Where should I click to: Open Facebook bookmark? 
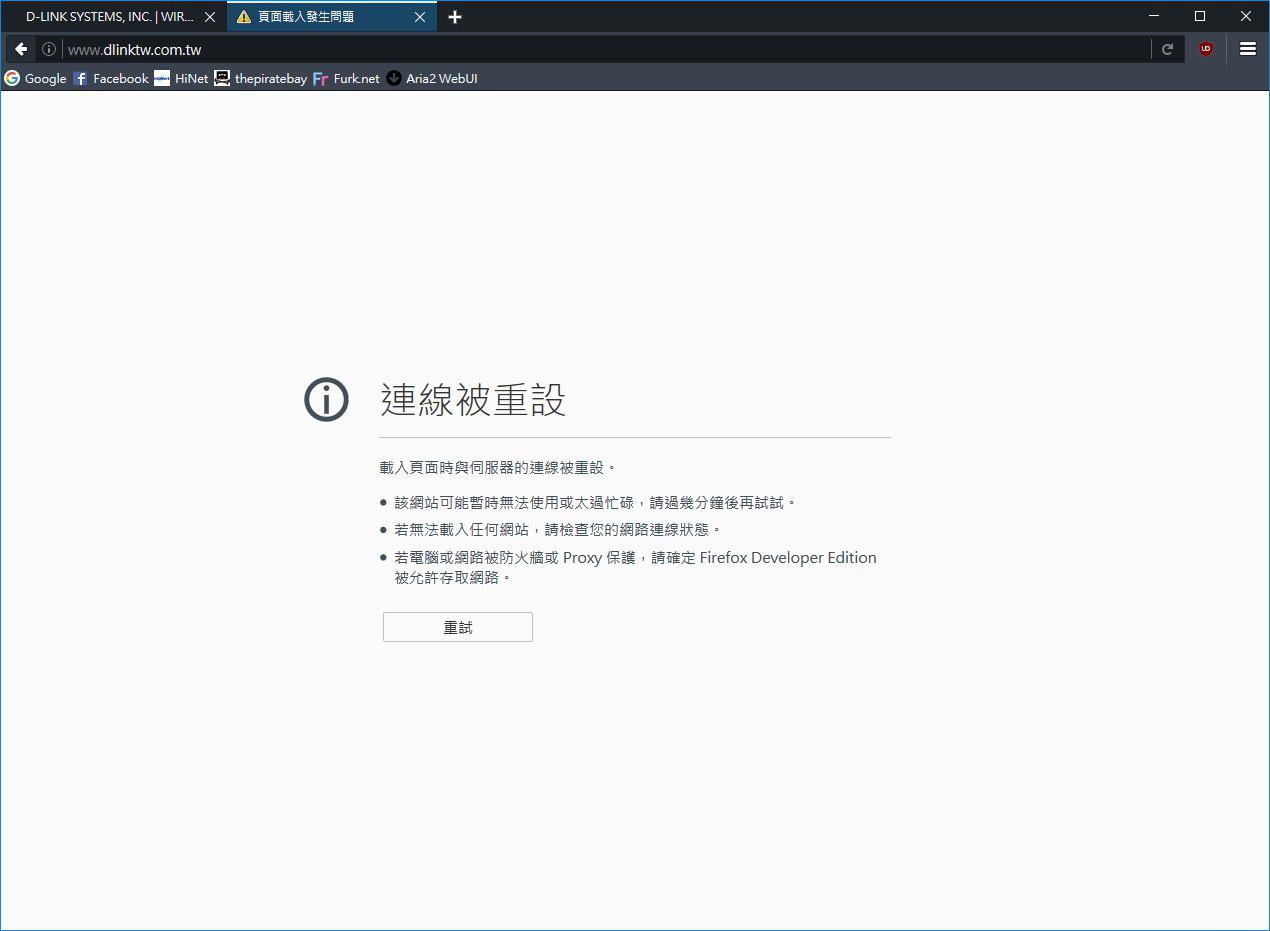[x=110, y=78]
